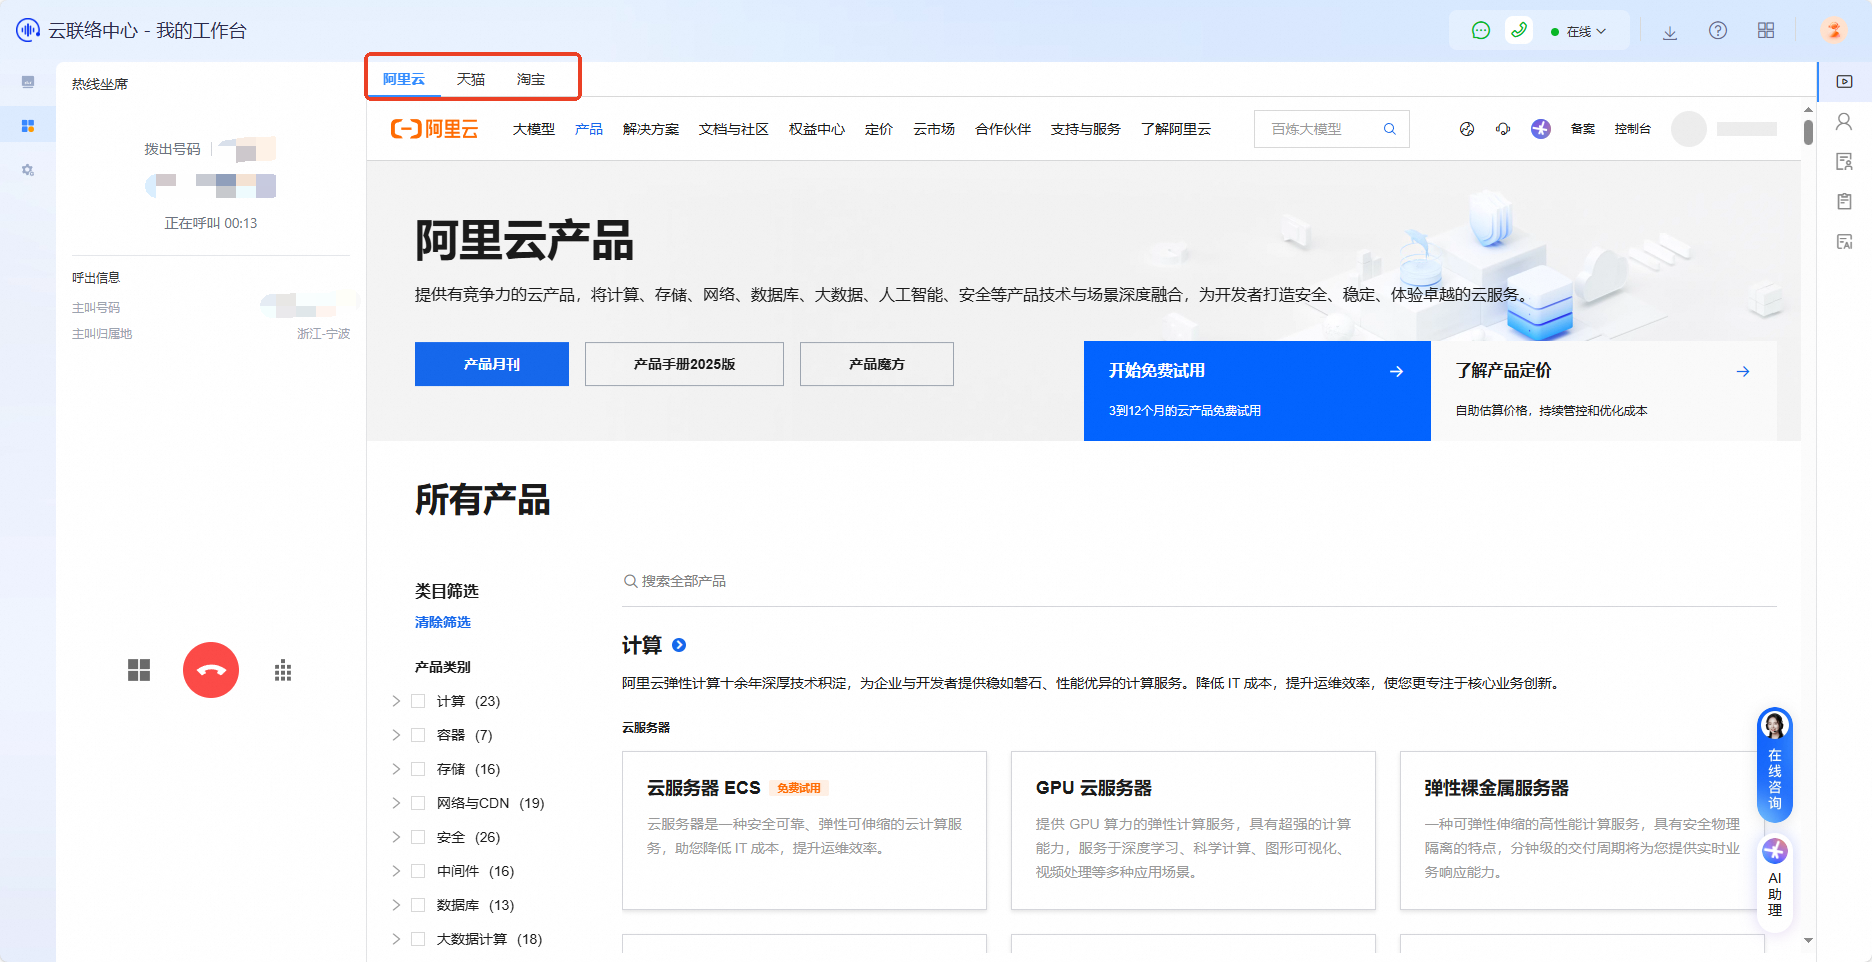
Task: Tick the 安全 (26) checkbox
Action: [x=418, y=837]
